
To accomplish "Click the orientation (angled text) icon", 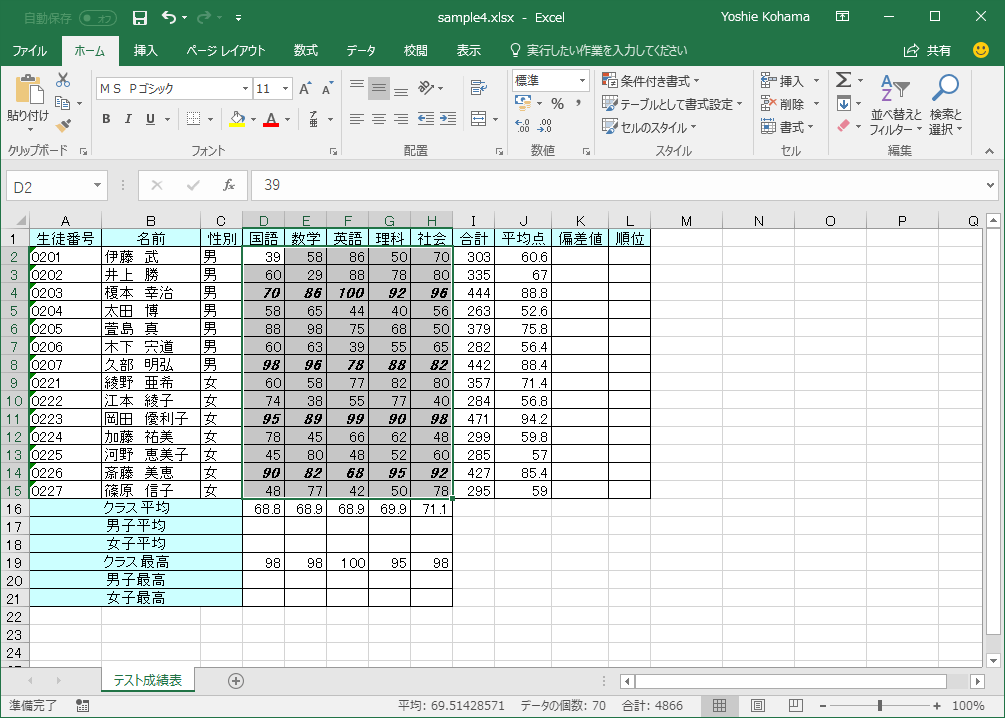I will point(426,87).
